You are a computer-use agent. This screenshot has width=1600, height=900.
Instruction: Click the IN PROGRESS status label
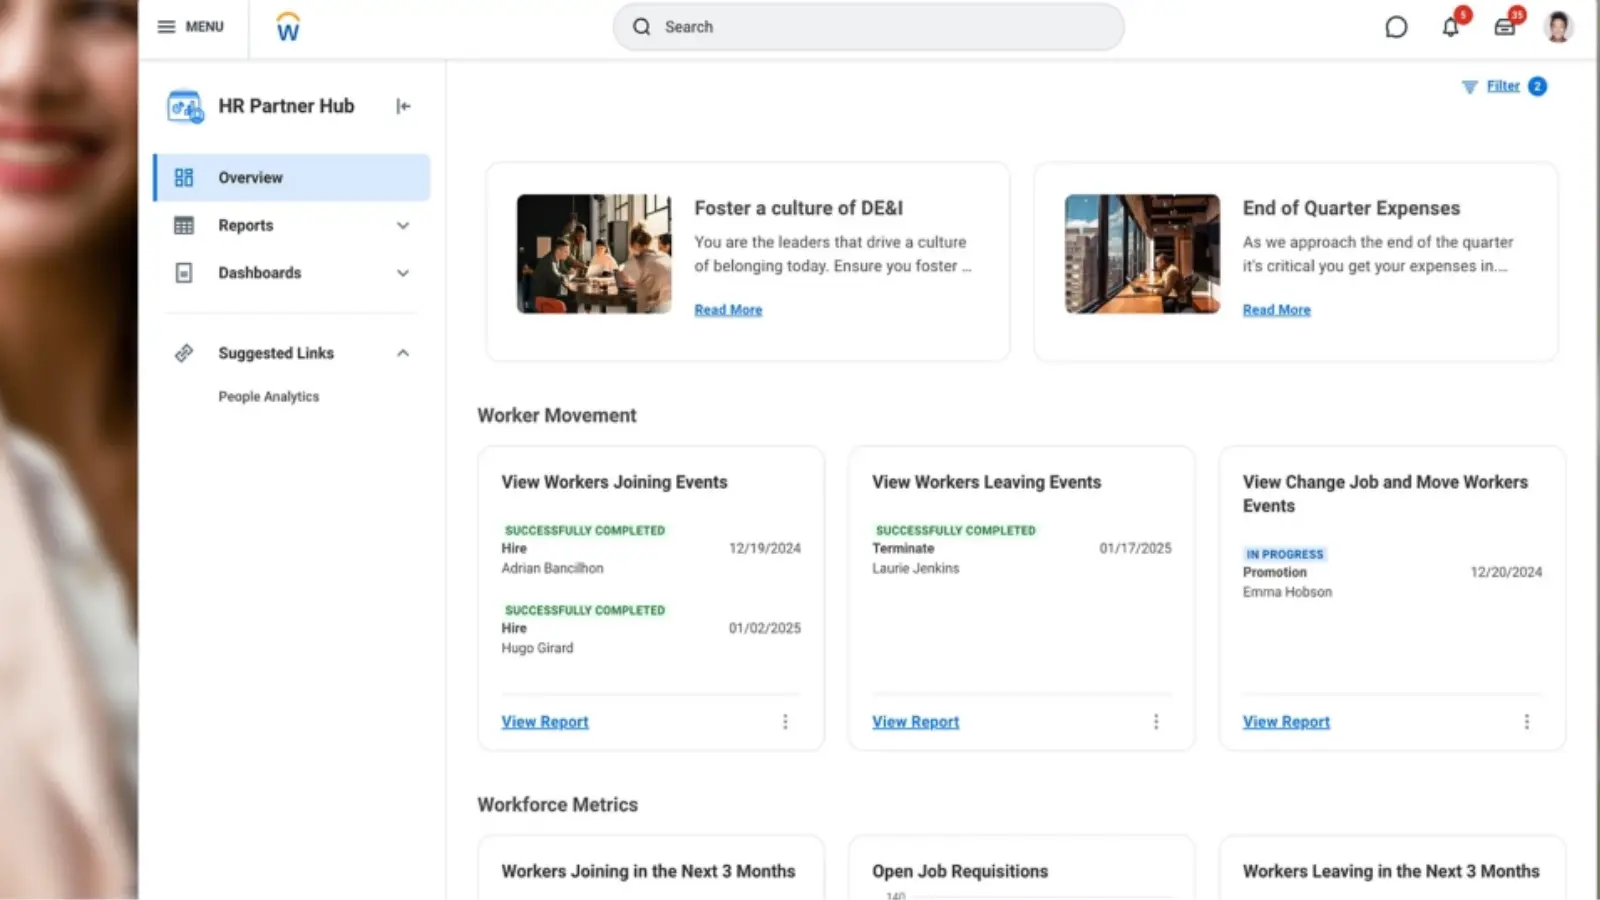(x=1285, y=554)
